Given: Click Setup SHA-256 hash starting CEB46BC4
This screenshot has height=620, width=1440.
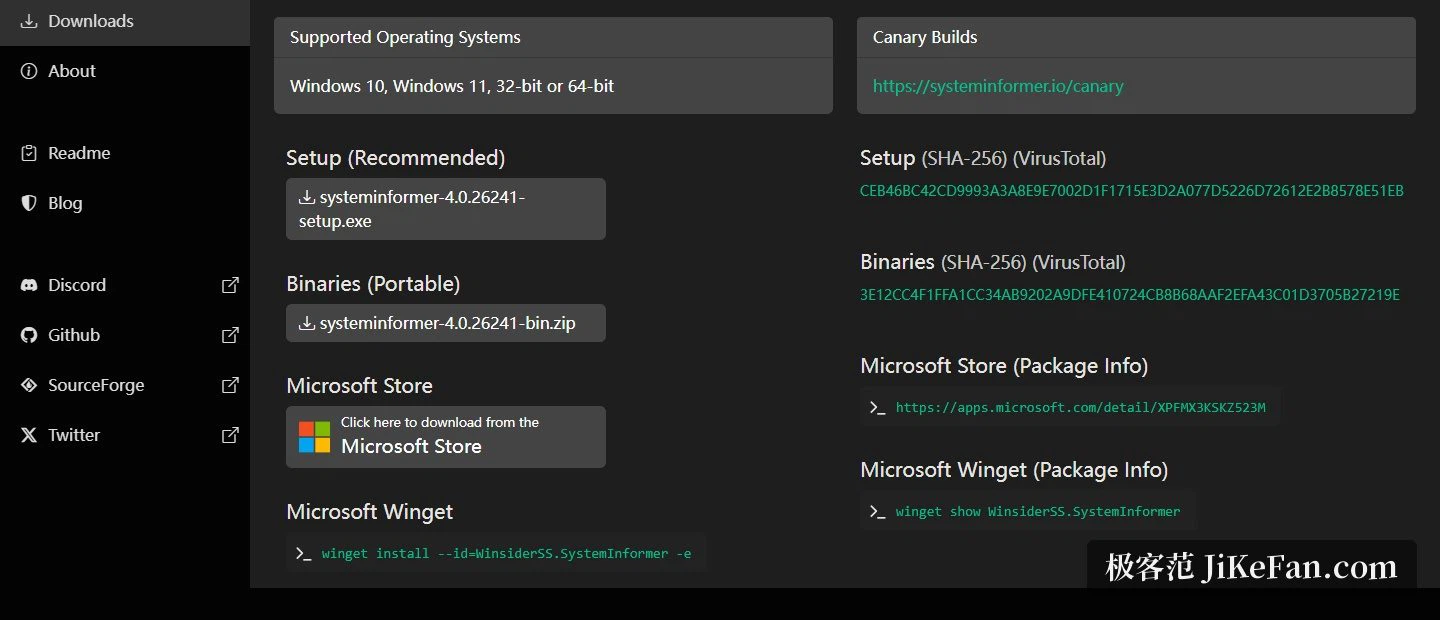Looking at the screenshot, I should pos(1132,191).
